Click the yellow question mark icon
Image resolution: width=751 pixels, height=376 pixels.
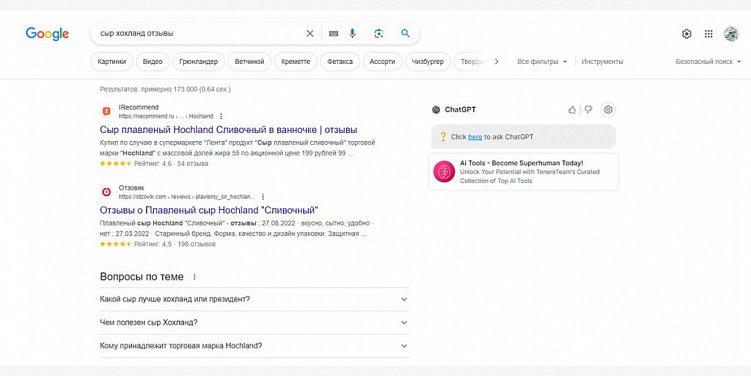(443, 137)
